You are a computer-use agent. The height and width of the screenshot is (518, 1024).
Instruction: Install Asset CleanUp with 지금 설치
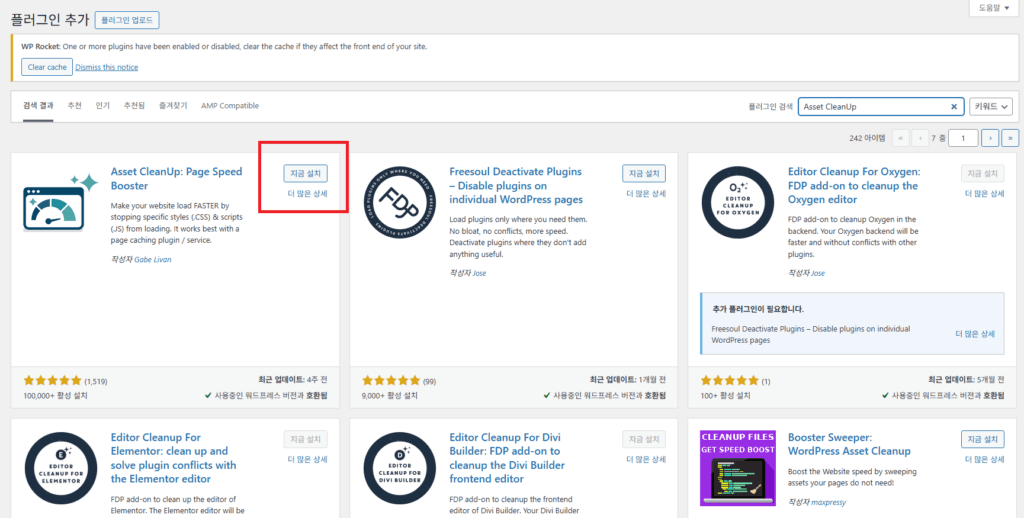coord(306,174)
